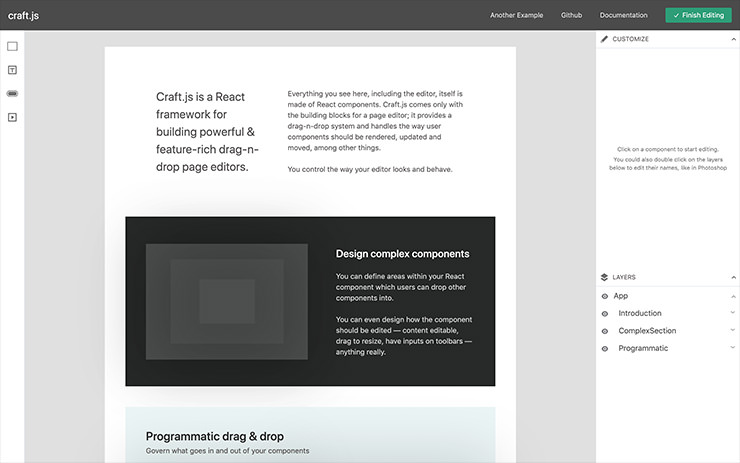This screenshot has width=740, height=463.
Task: Expand the Introduction layer
Action: pos(732,312)
